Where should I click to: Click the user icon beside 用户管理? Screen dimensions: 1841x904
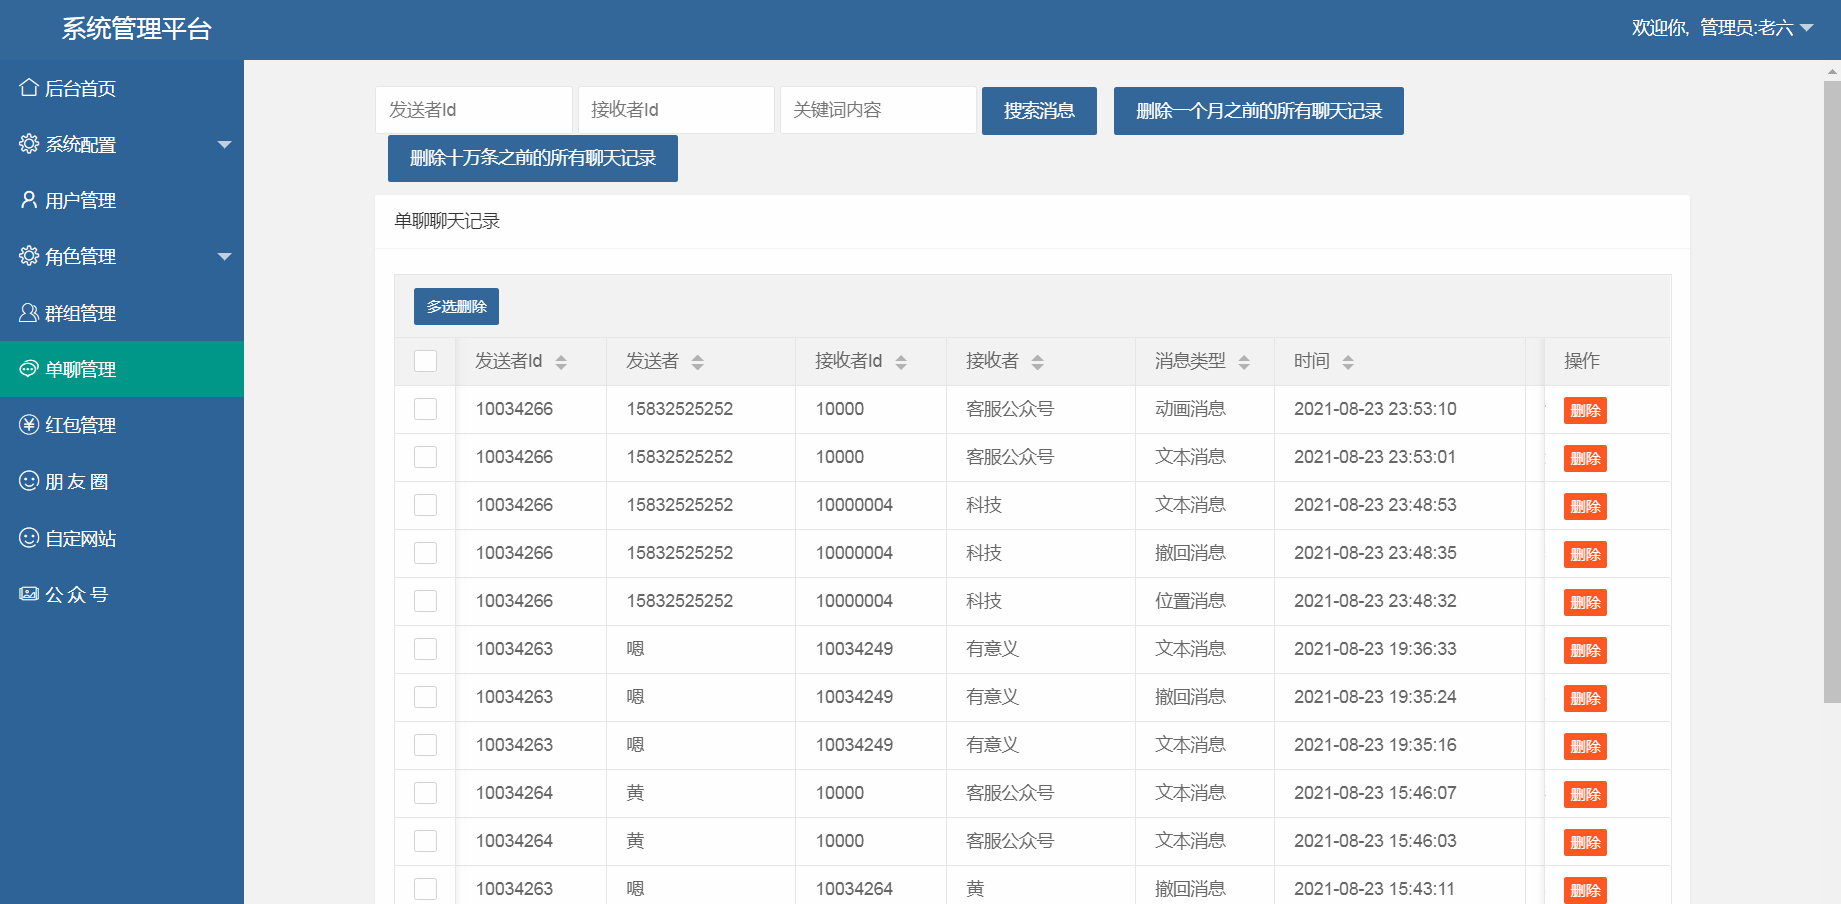tap(29, 200)
